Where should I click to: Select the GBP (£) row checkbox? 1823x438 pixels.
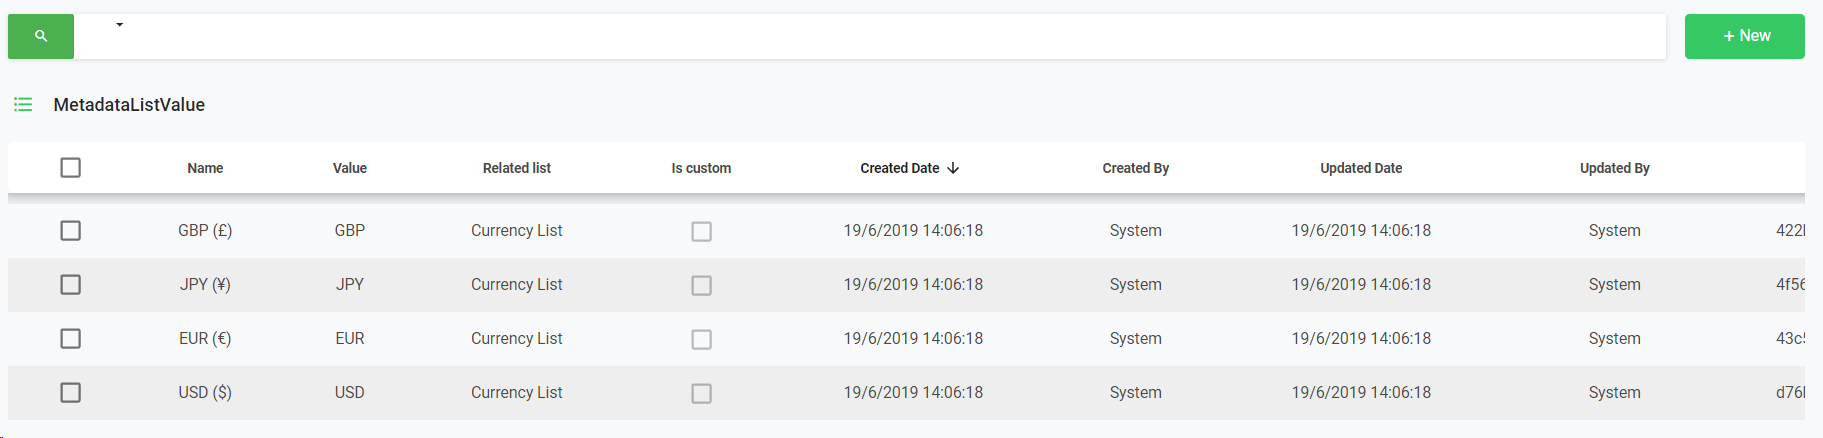[70, 231]
